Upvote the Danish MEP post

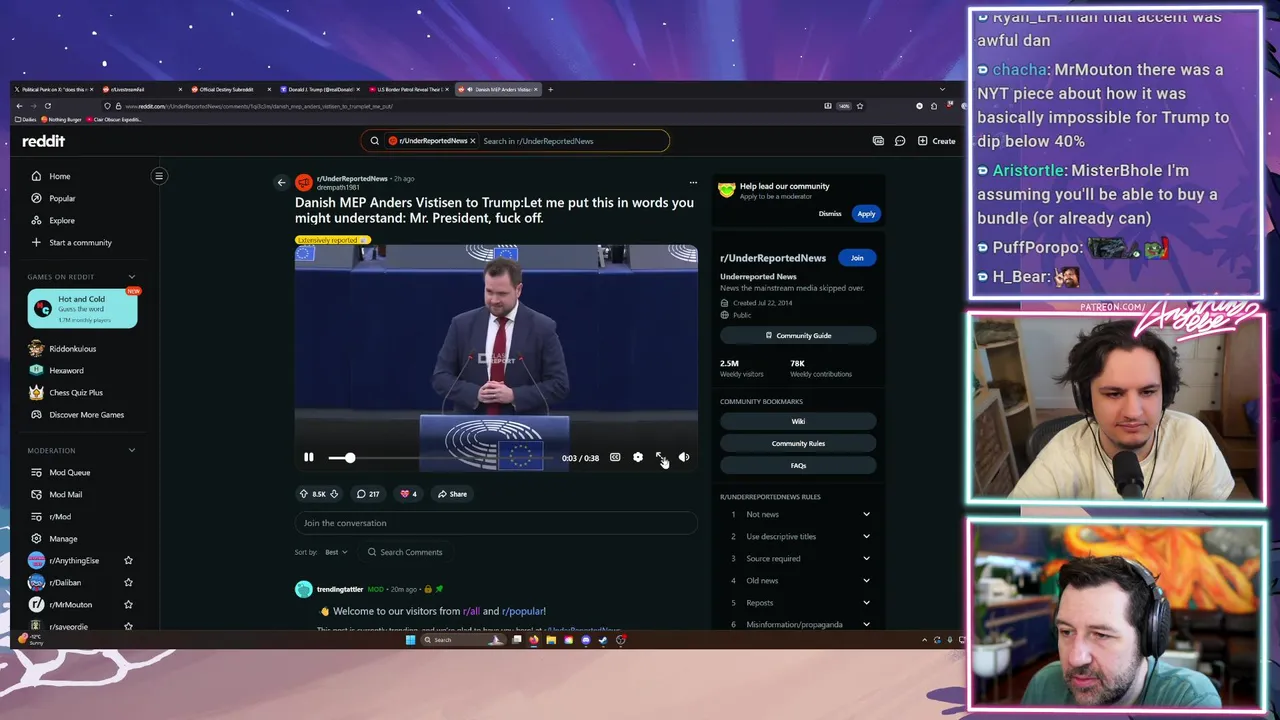(x=304, y=494)
